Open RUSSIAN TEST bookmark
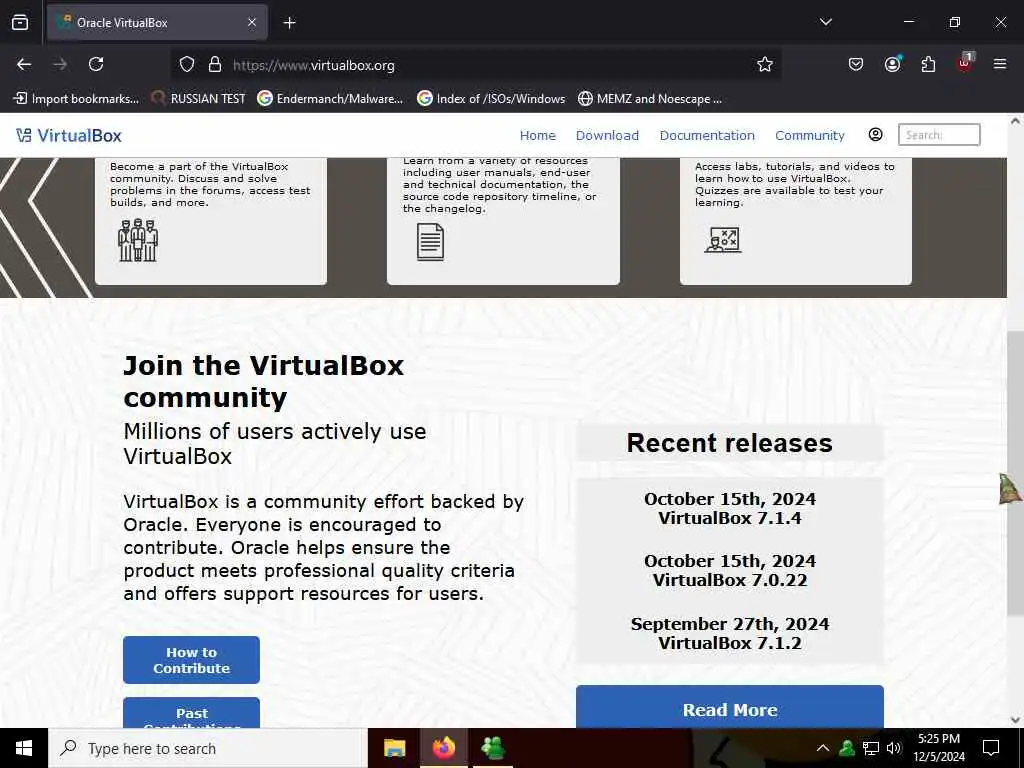The height and width of the screenshot is (768, 1024). pyautogui.click(x=198, y=99)
